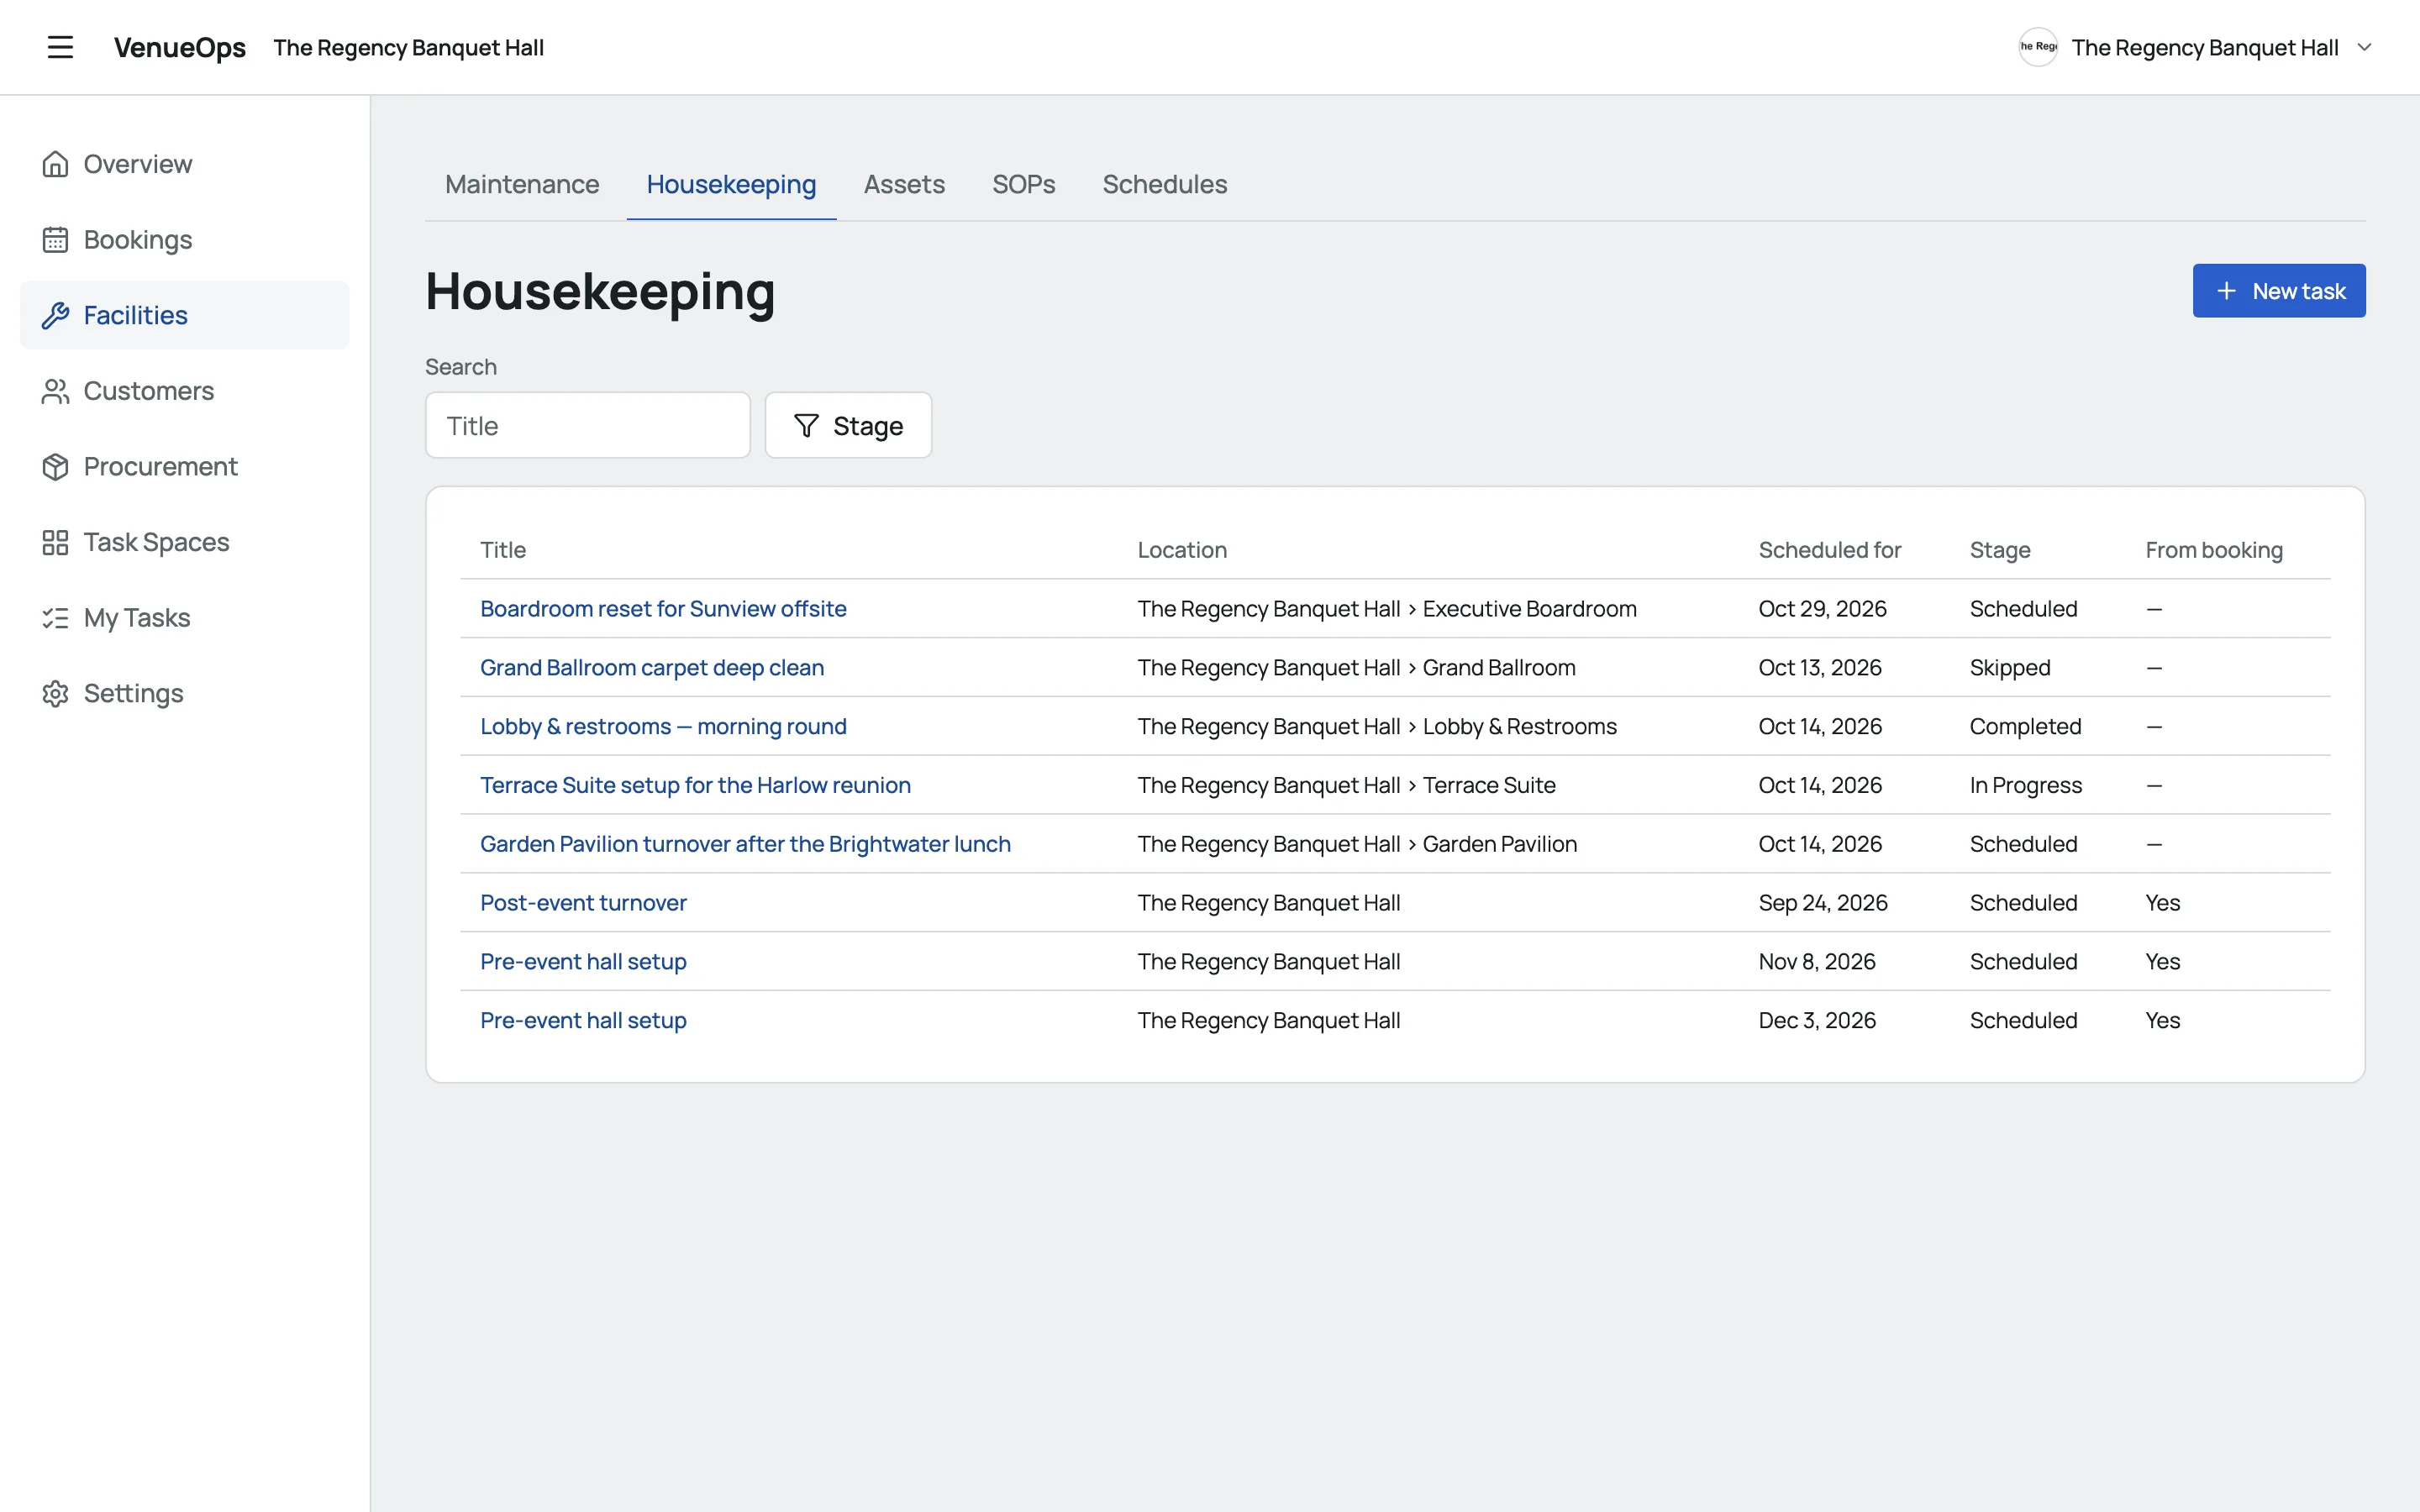Open the Stage filter dropdown
Screen dimensions: 2420x1512
tap(848, 425)
